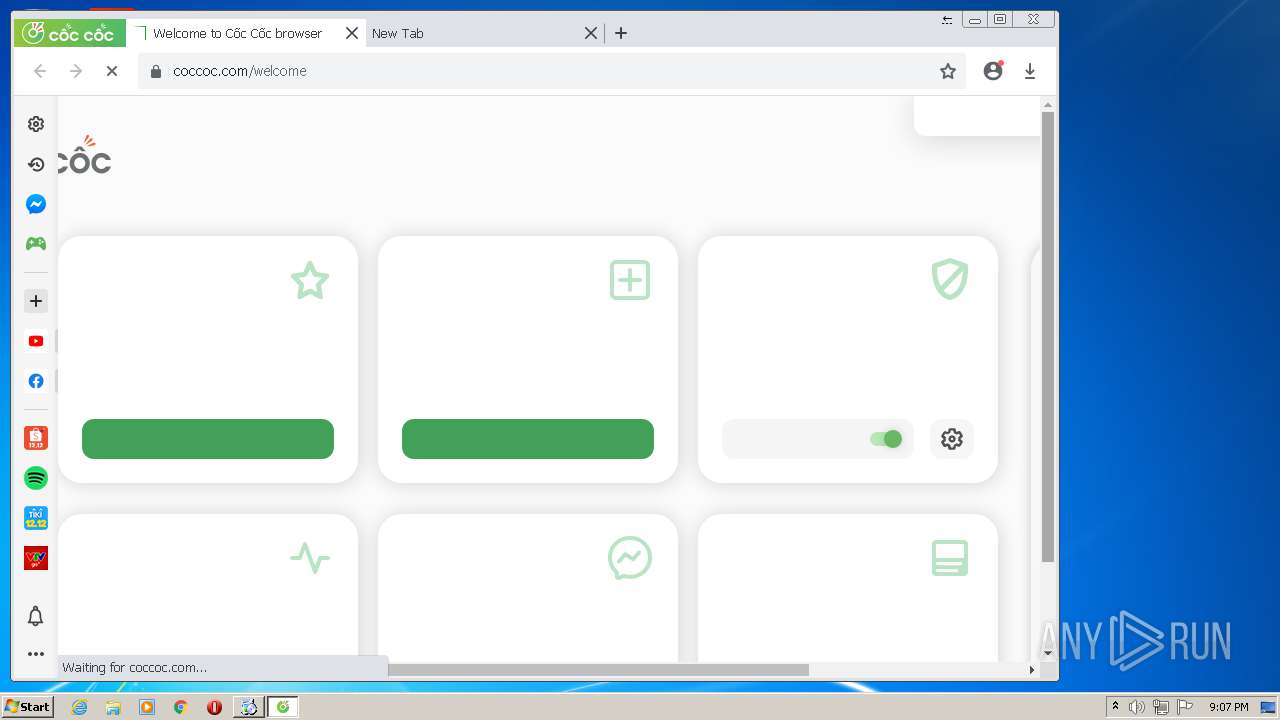The image size is (1280, 720).
Task: Open the notifications bell in the sidebar
Action: 36,616
